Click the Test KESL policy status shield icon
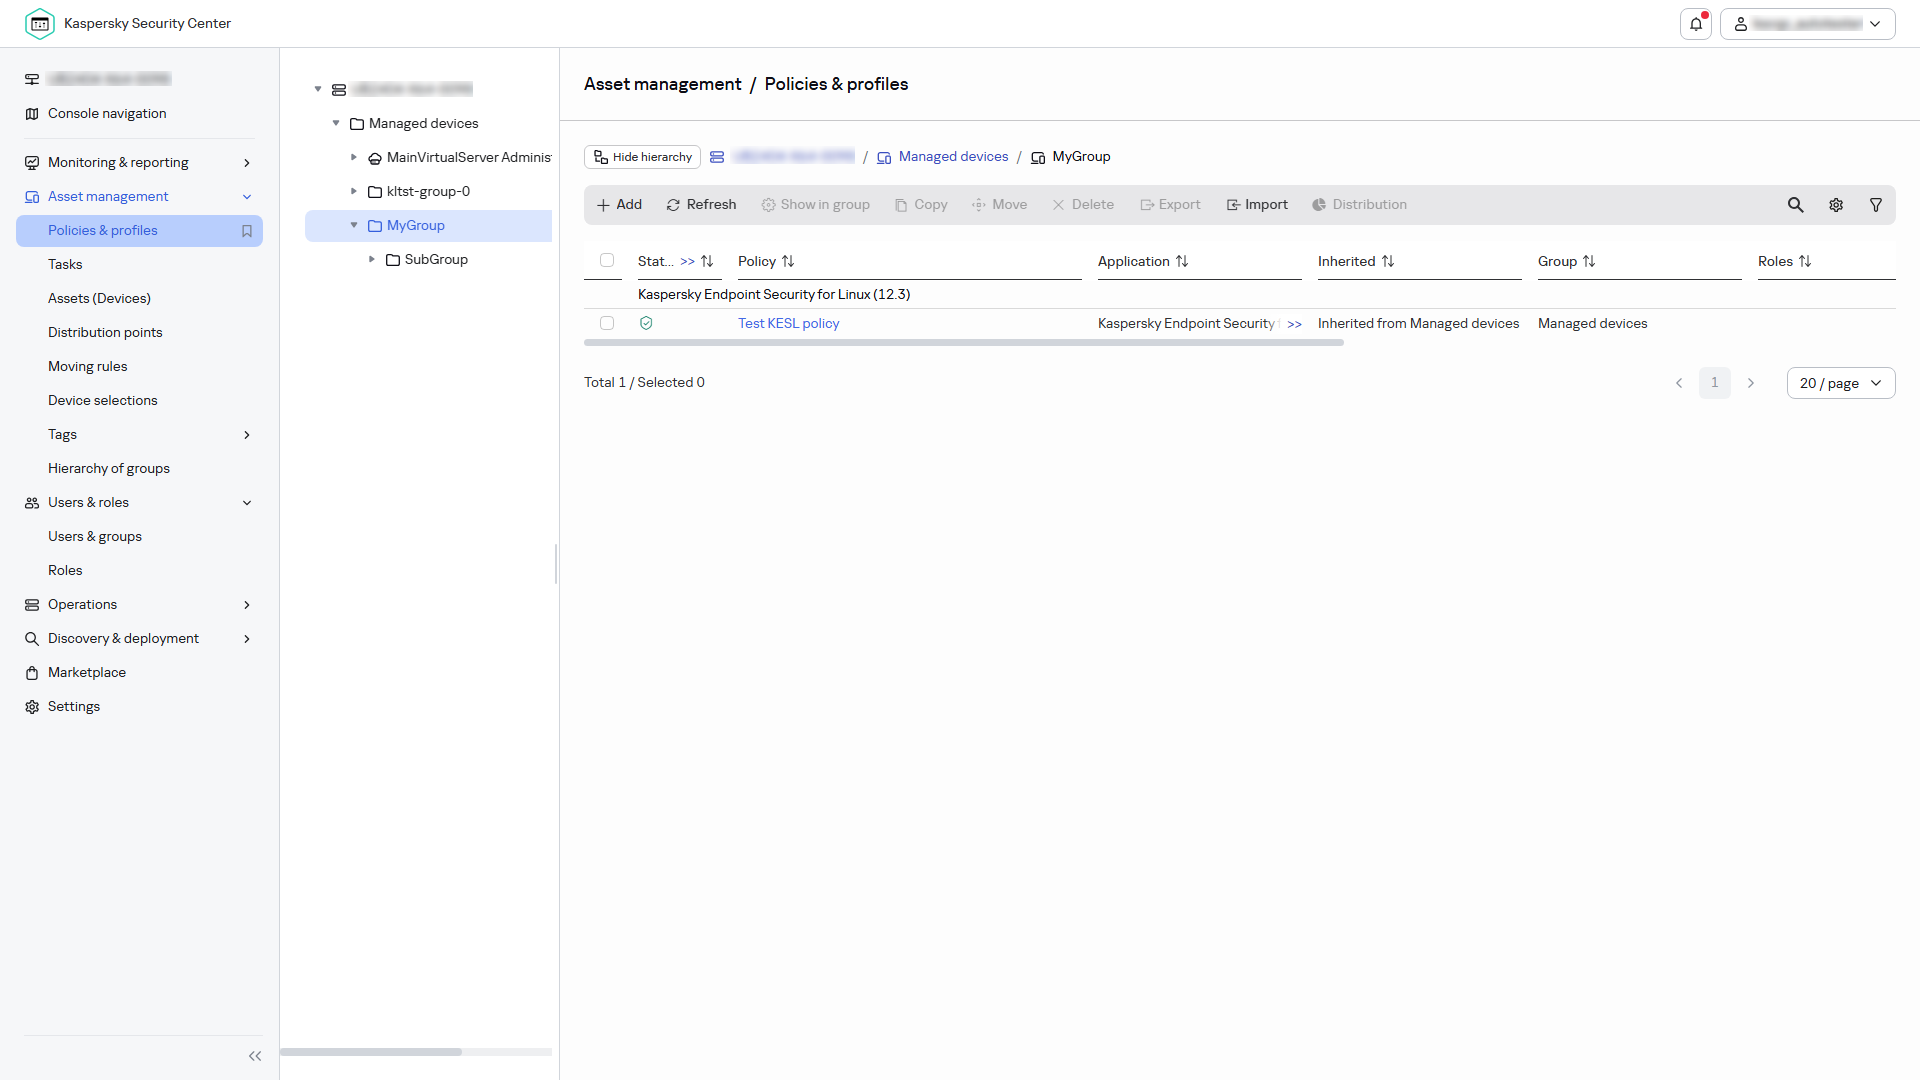Viewport: 1920px width, 1080px height. pos(646,323)
